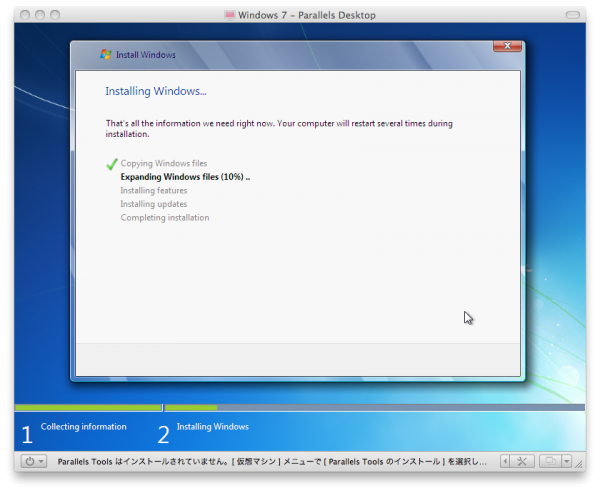Select the "Copying Windows files" step text
Screen dimensions: 600x493
[x=164, y=163]
